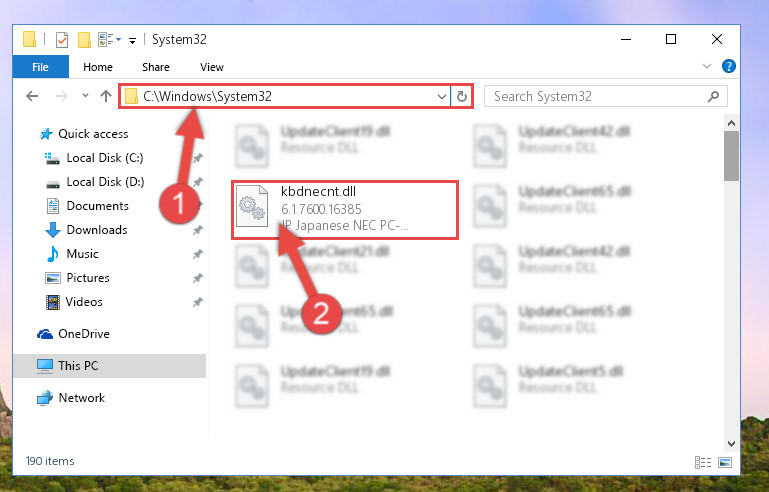Click the New Folder icon in quick access toolbar
The height and width of the screenshot is (492, 769).
click(x=84, y=40)
